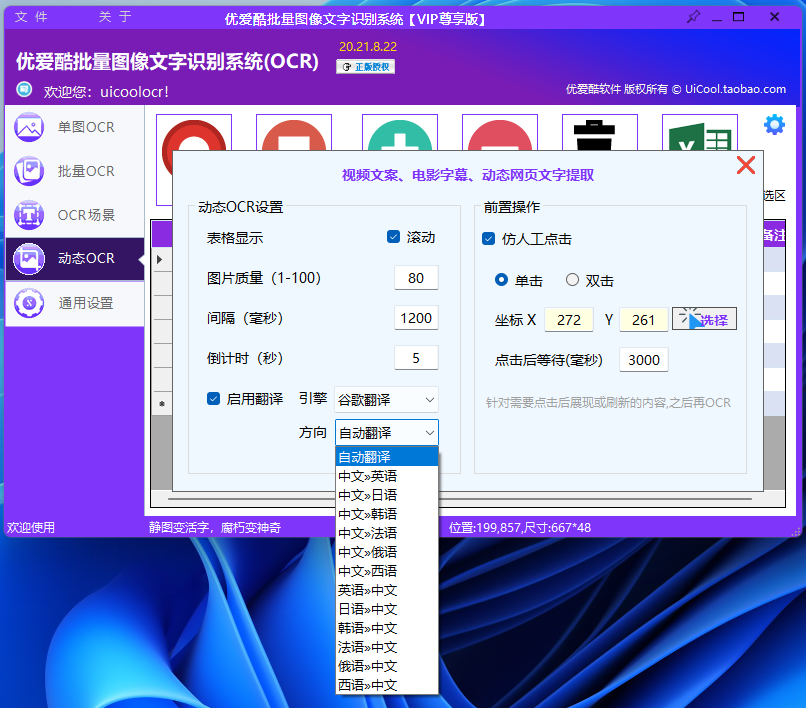Click the 欢迎使用 status bar text
This screenshot has height=708, width=806.
pos(31,528)
